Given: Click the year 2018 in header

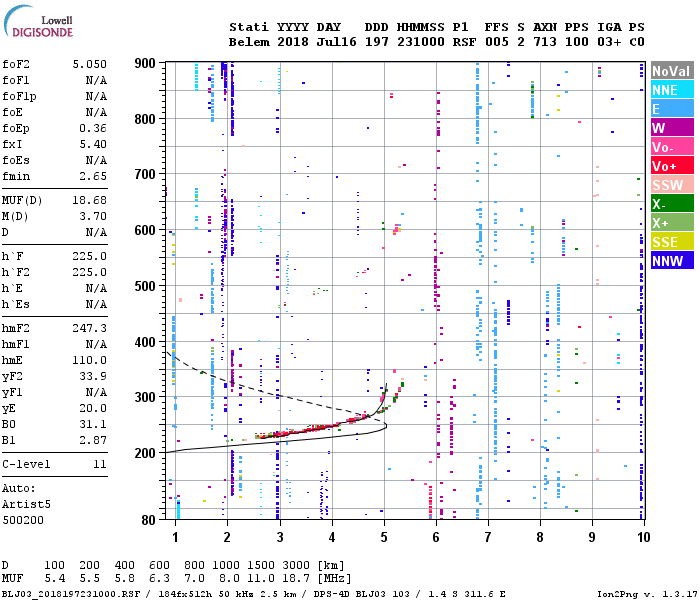Looking at the screenshot, I should [x=293, y=42].
